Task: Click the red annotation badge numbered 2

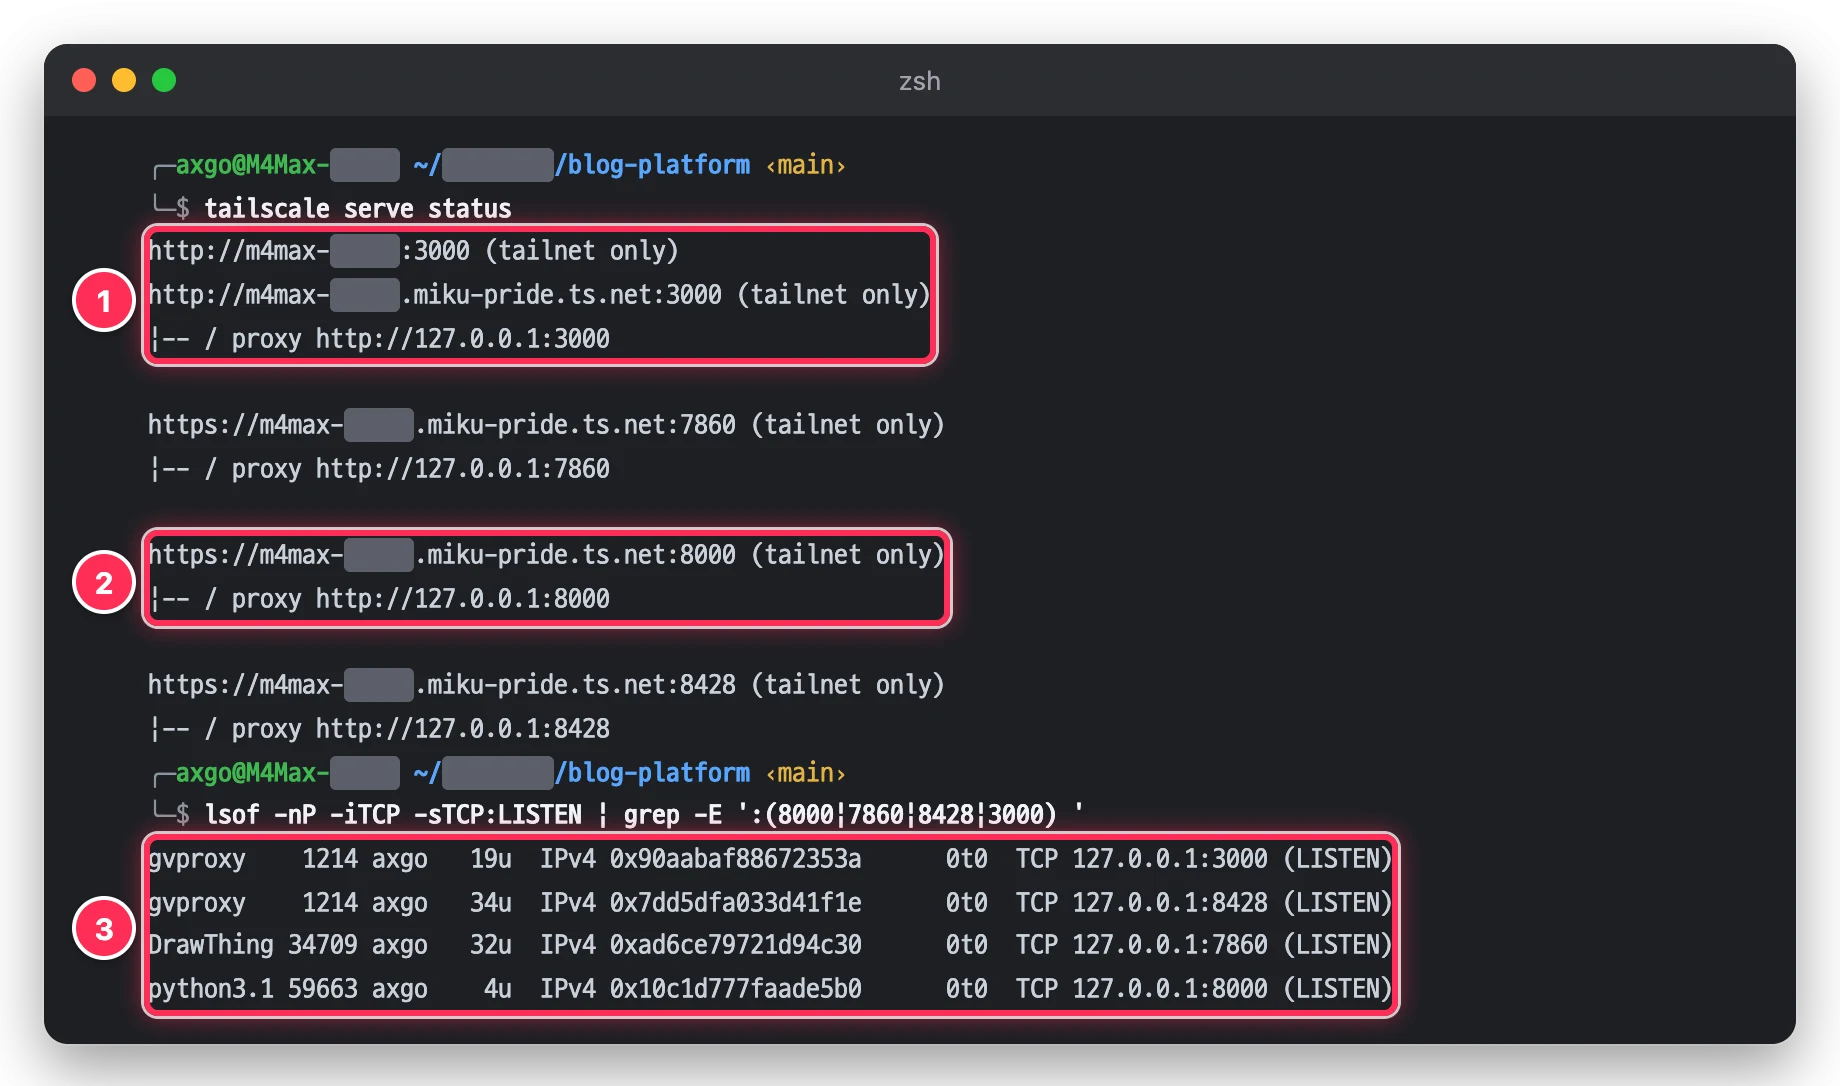Action: [x=104, y=582]
